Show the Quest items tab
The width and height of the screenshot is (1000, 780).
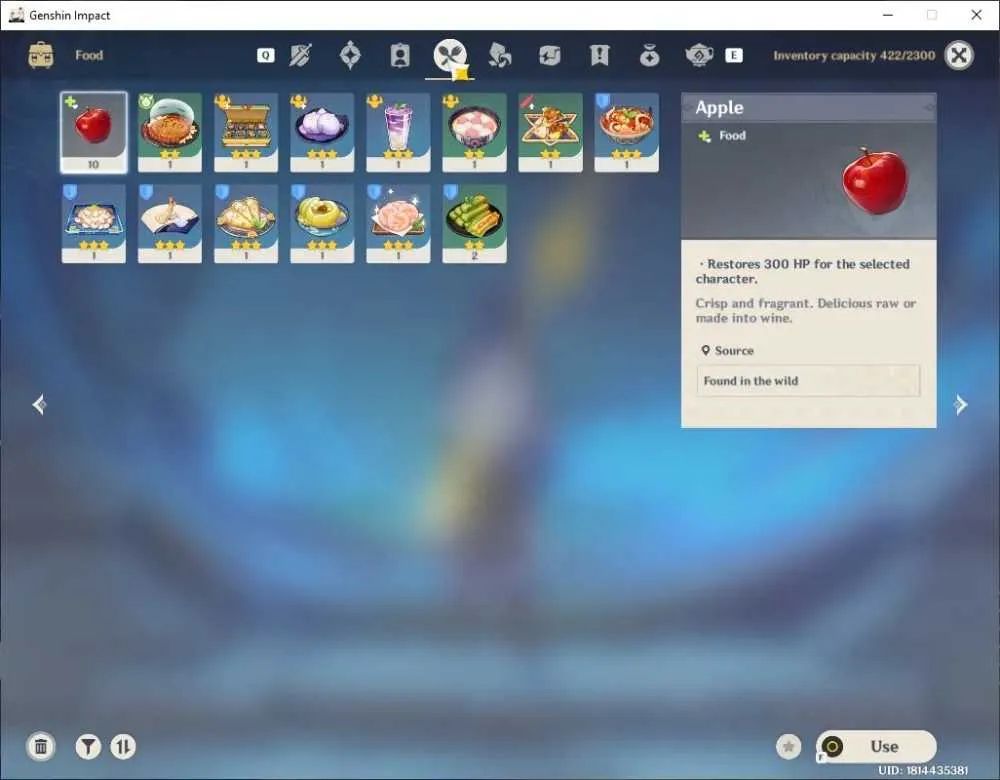pos(599,55)
